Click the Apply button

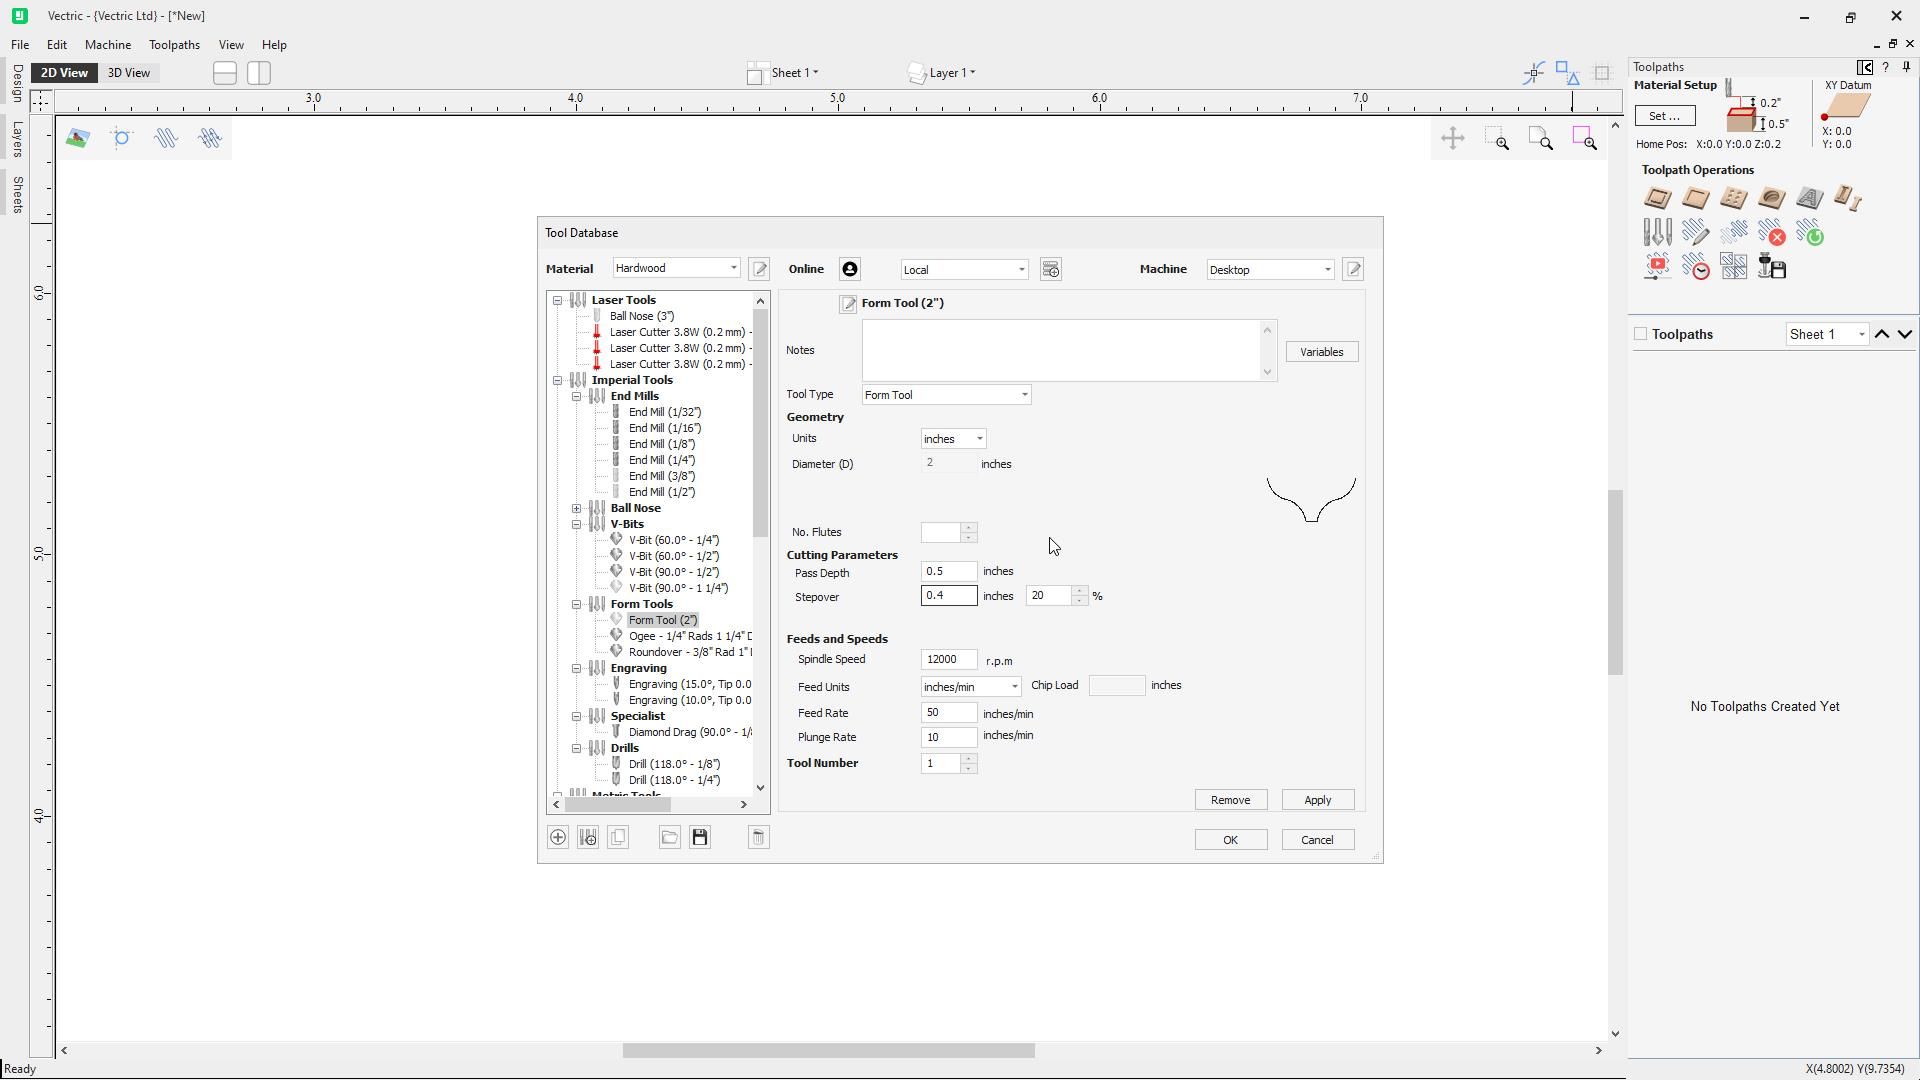click(1317, 800)
